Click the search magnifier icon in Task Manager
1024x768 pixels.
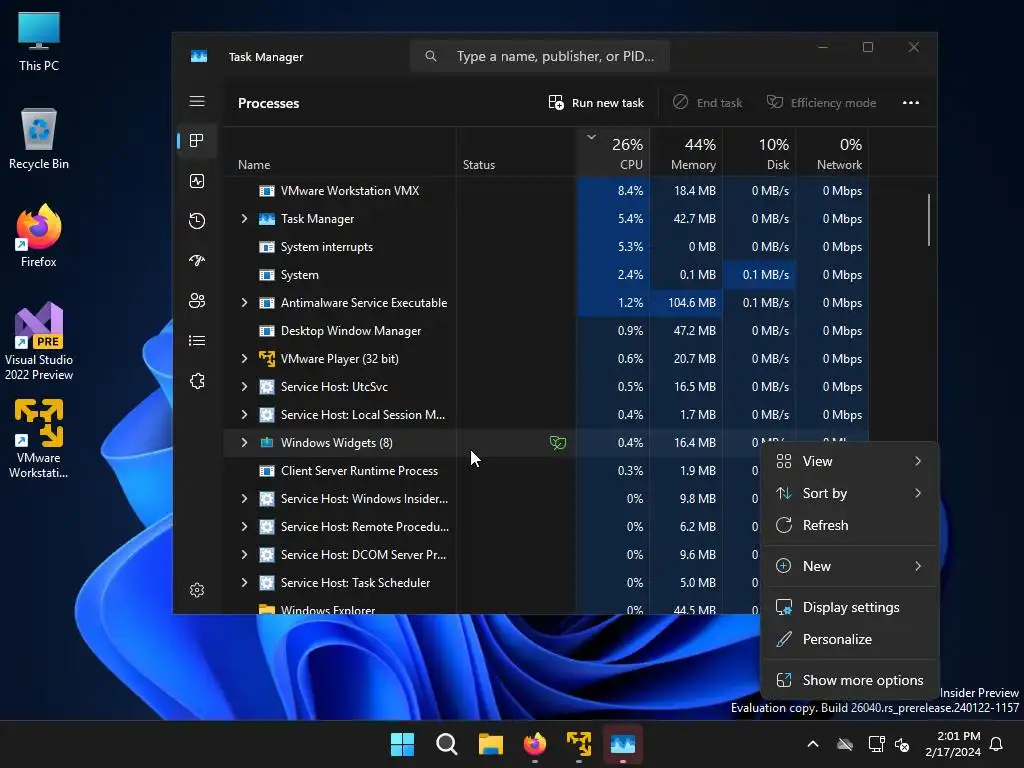431,56
